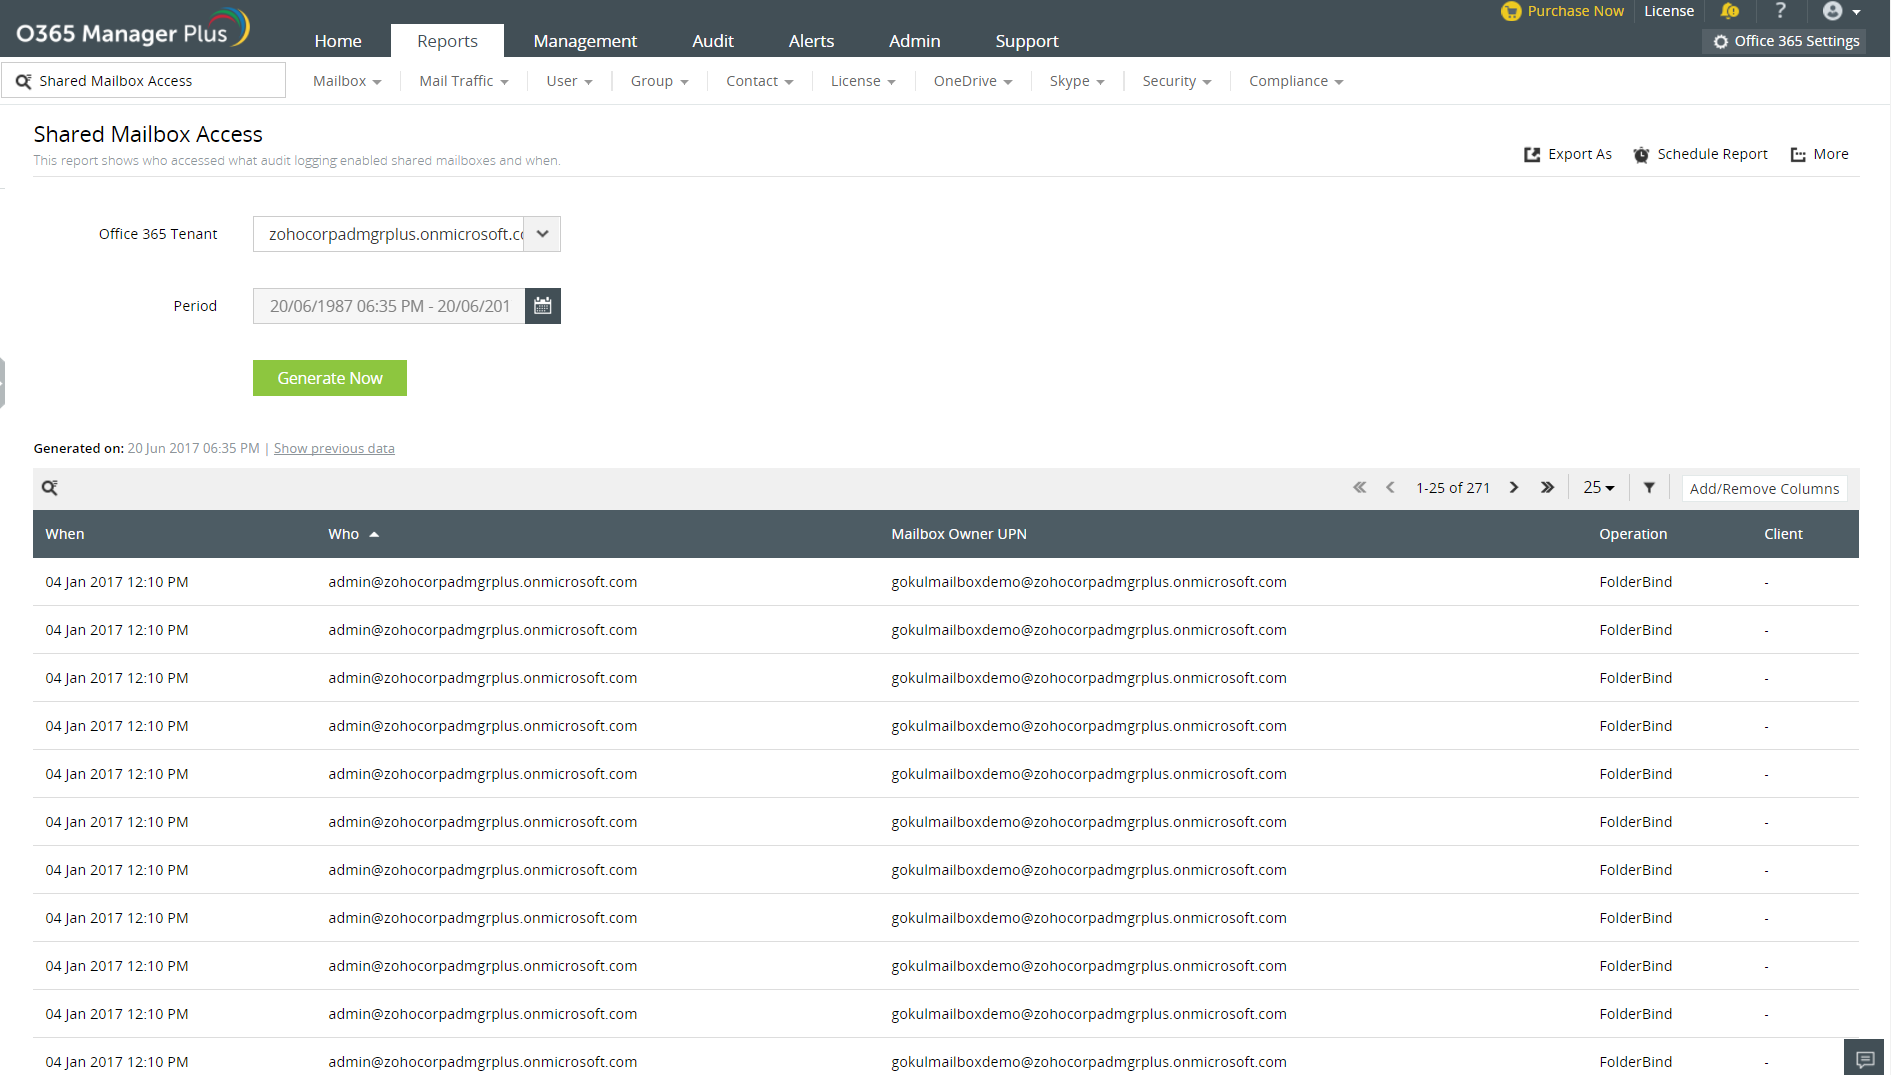Viewport: 1891px width, 1075px height.
Task: Open the table search magnifier
Action: tap(49, 487)
